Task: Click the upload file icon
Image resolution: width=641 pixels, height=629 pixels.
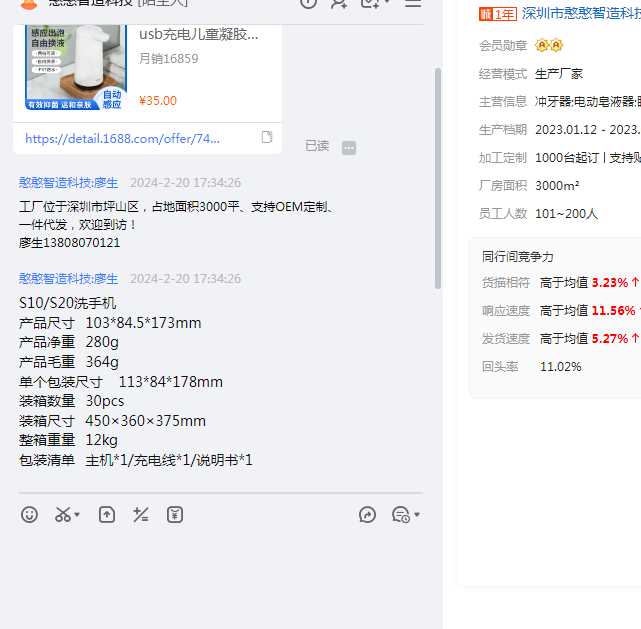Action: click(x=107, y=515)
